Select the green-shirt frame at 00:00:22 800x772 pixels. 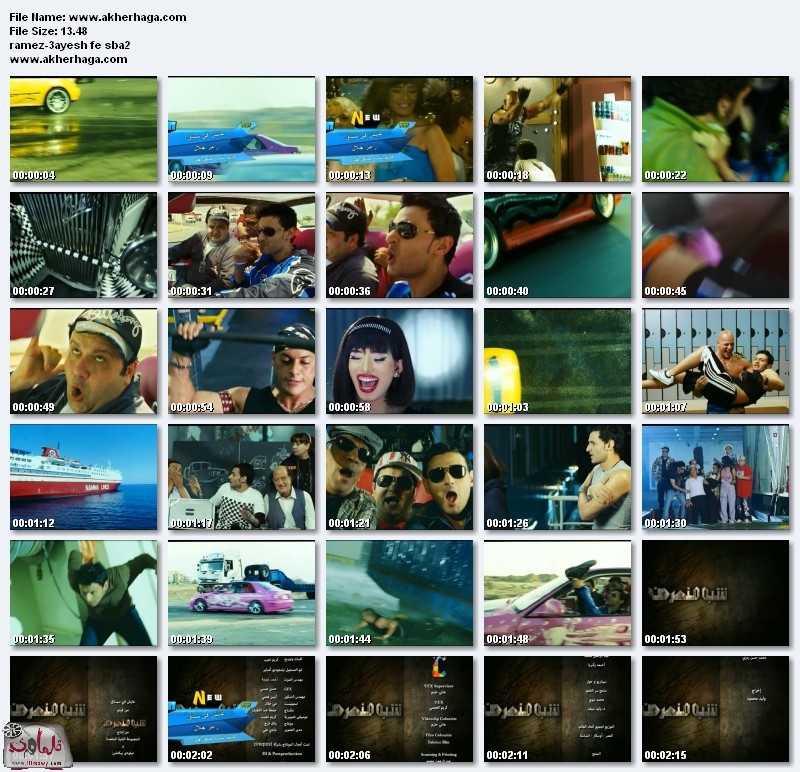[715, 129]
